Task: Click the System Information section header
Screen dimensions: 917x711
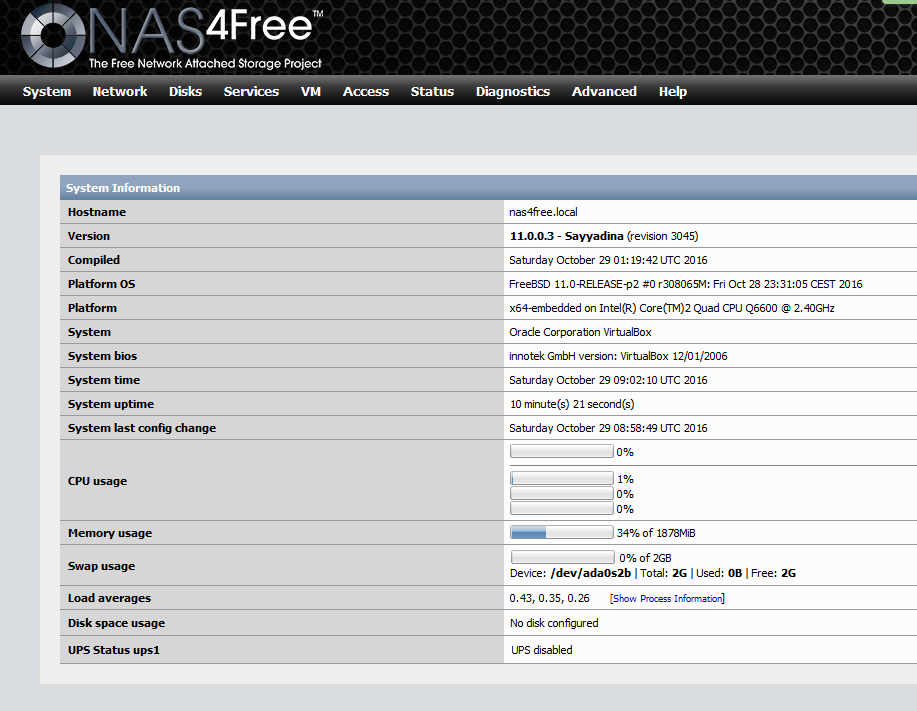Action: coord(123,188)
